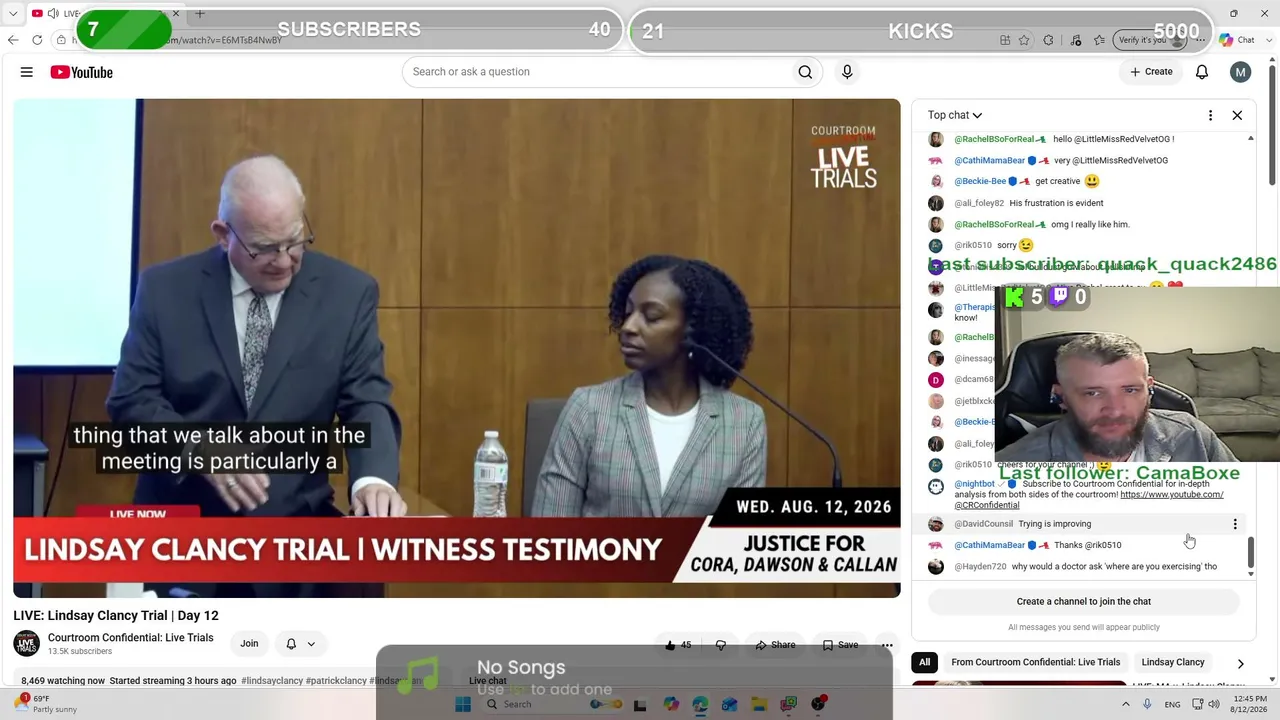Screen dimensions: 1280x720
Task: Open the Create button in the header
Action: (1151, 72)
